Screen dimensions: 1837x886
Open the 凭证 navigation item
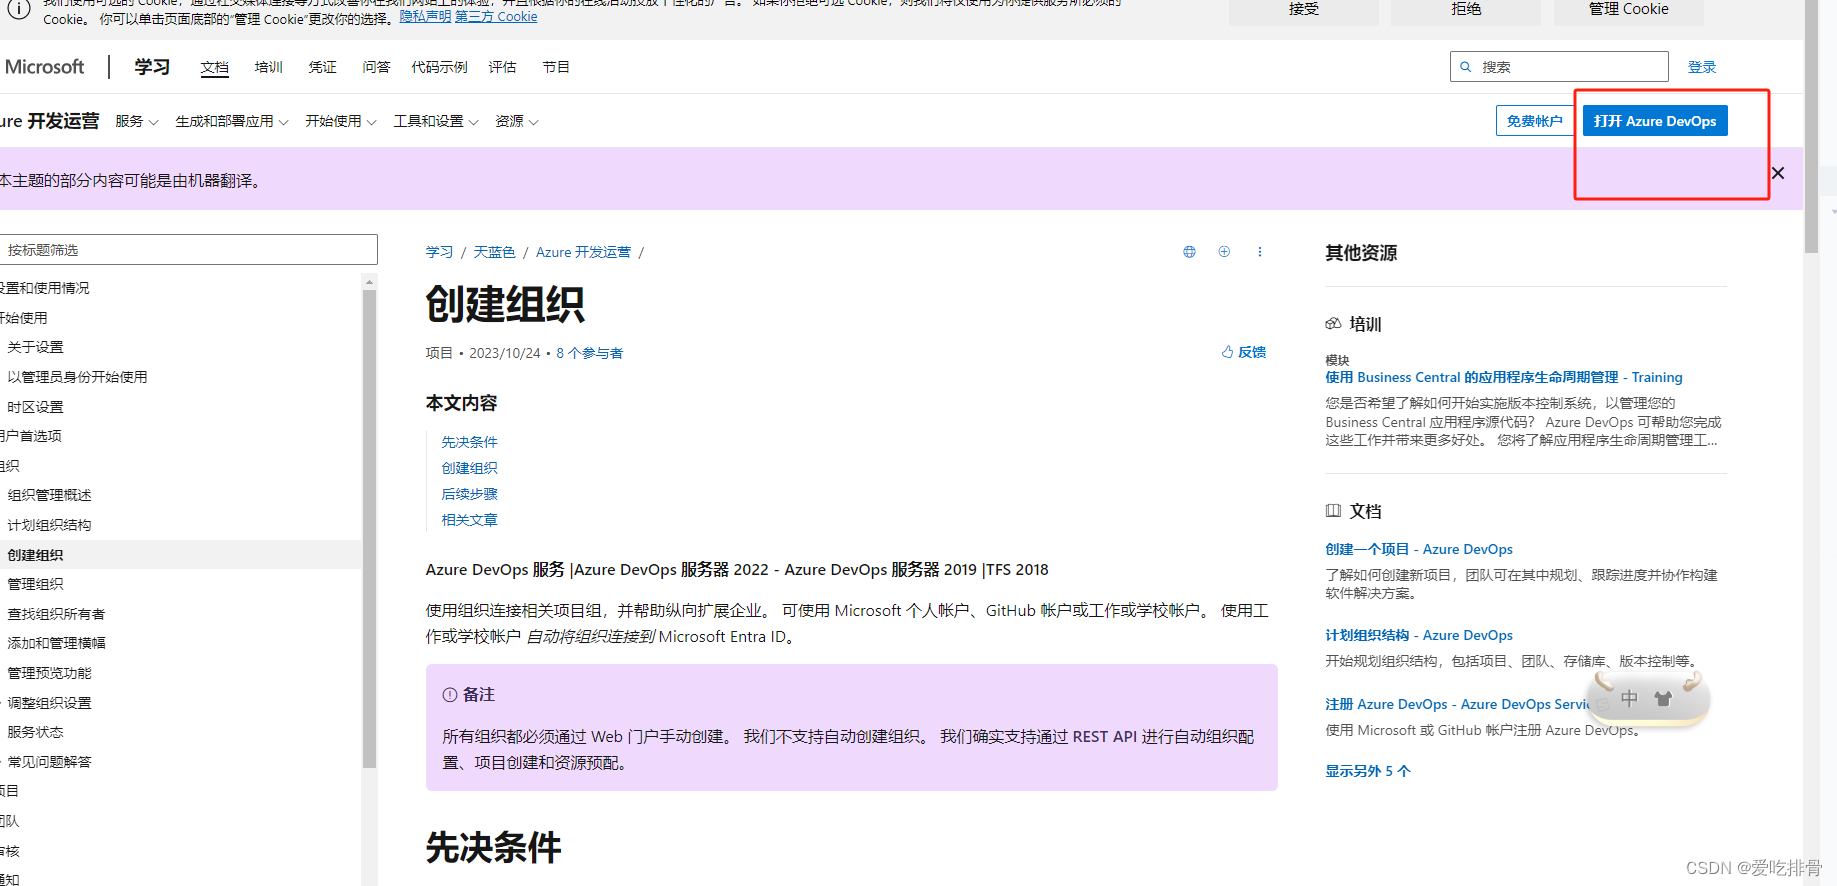click(322, 67)
